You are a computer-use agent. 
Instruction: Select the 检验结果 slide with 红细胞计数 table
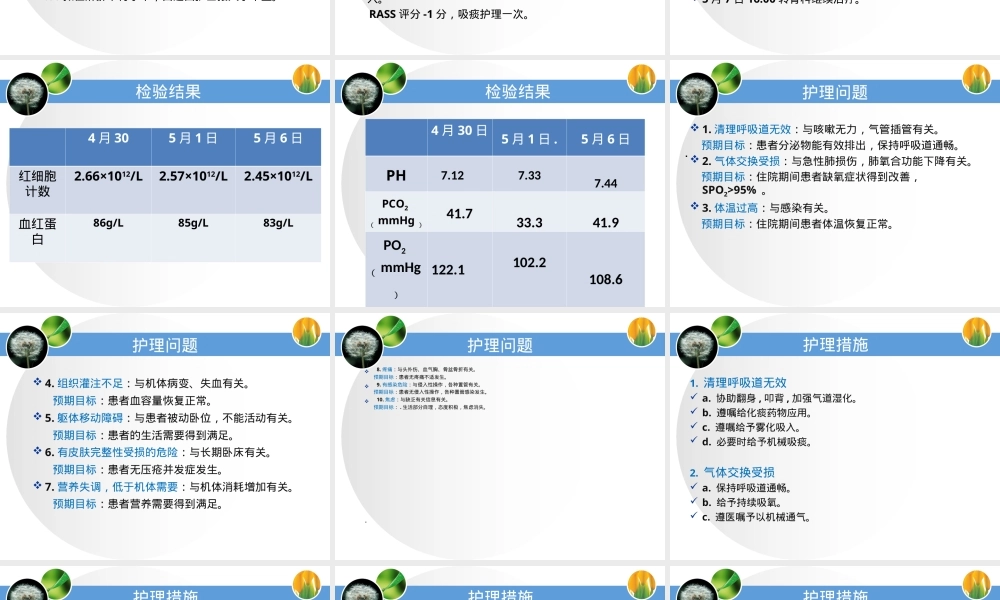pyautogui.click(x=165, y=183)
